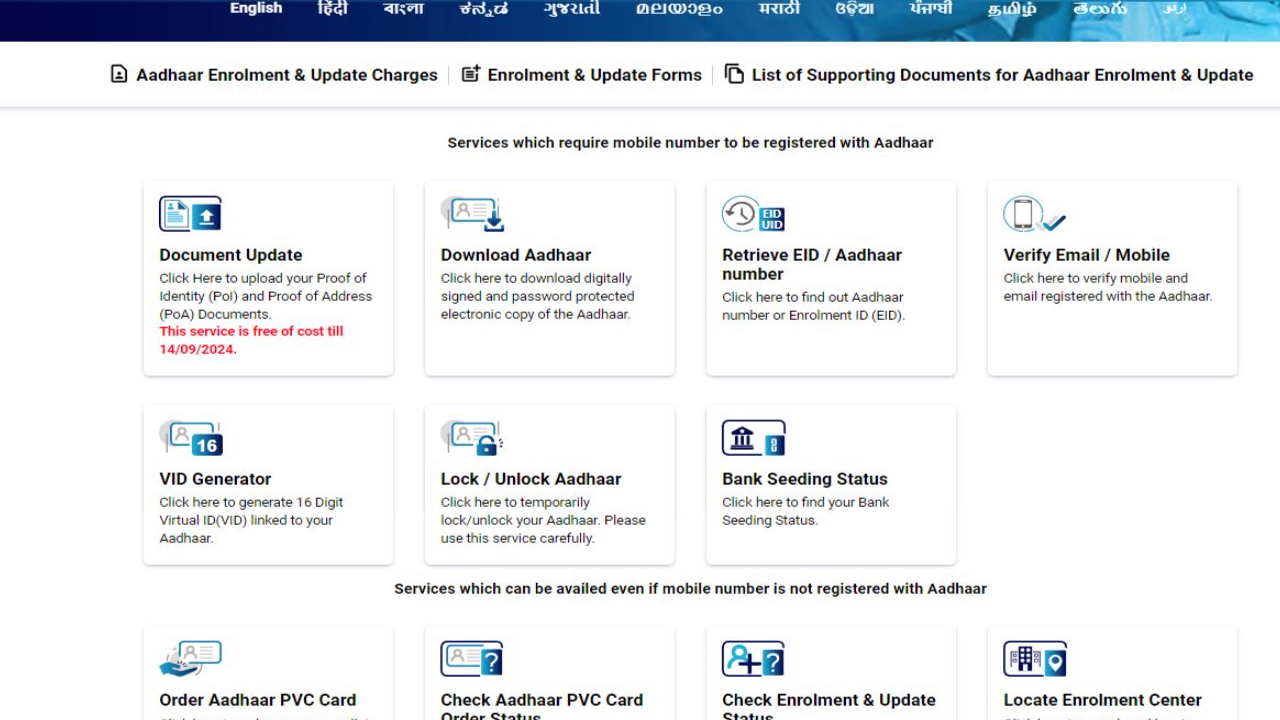
Task: Open the Lock / Unlock Aadhaar title
Action: tap(531, 479)
